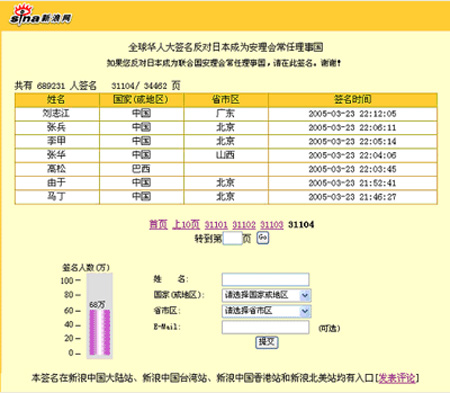Expand the 请选择国家或地区 dropdown

(x=266, y=295)
